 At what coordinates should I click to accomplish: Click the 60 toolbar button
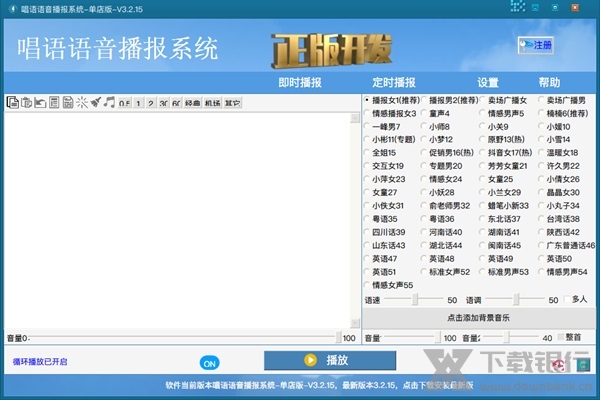coord(176,103)
